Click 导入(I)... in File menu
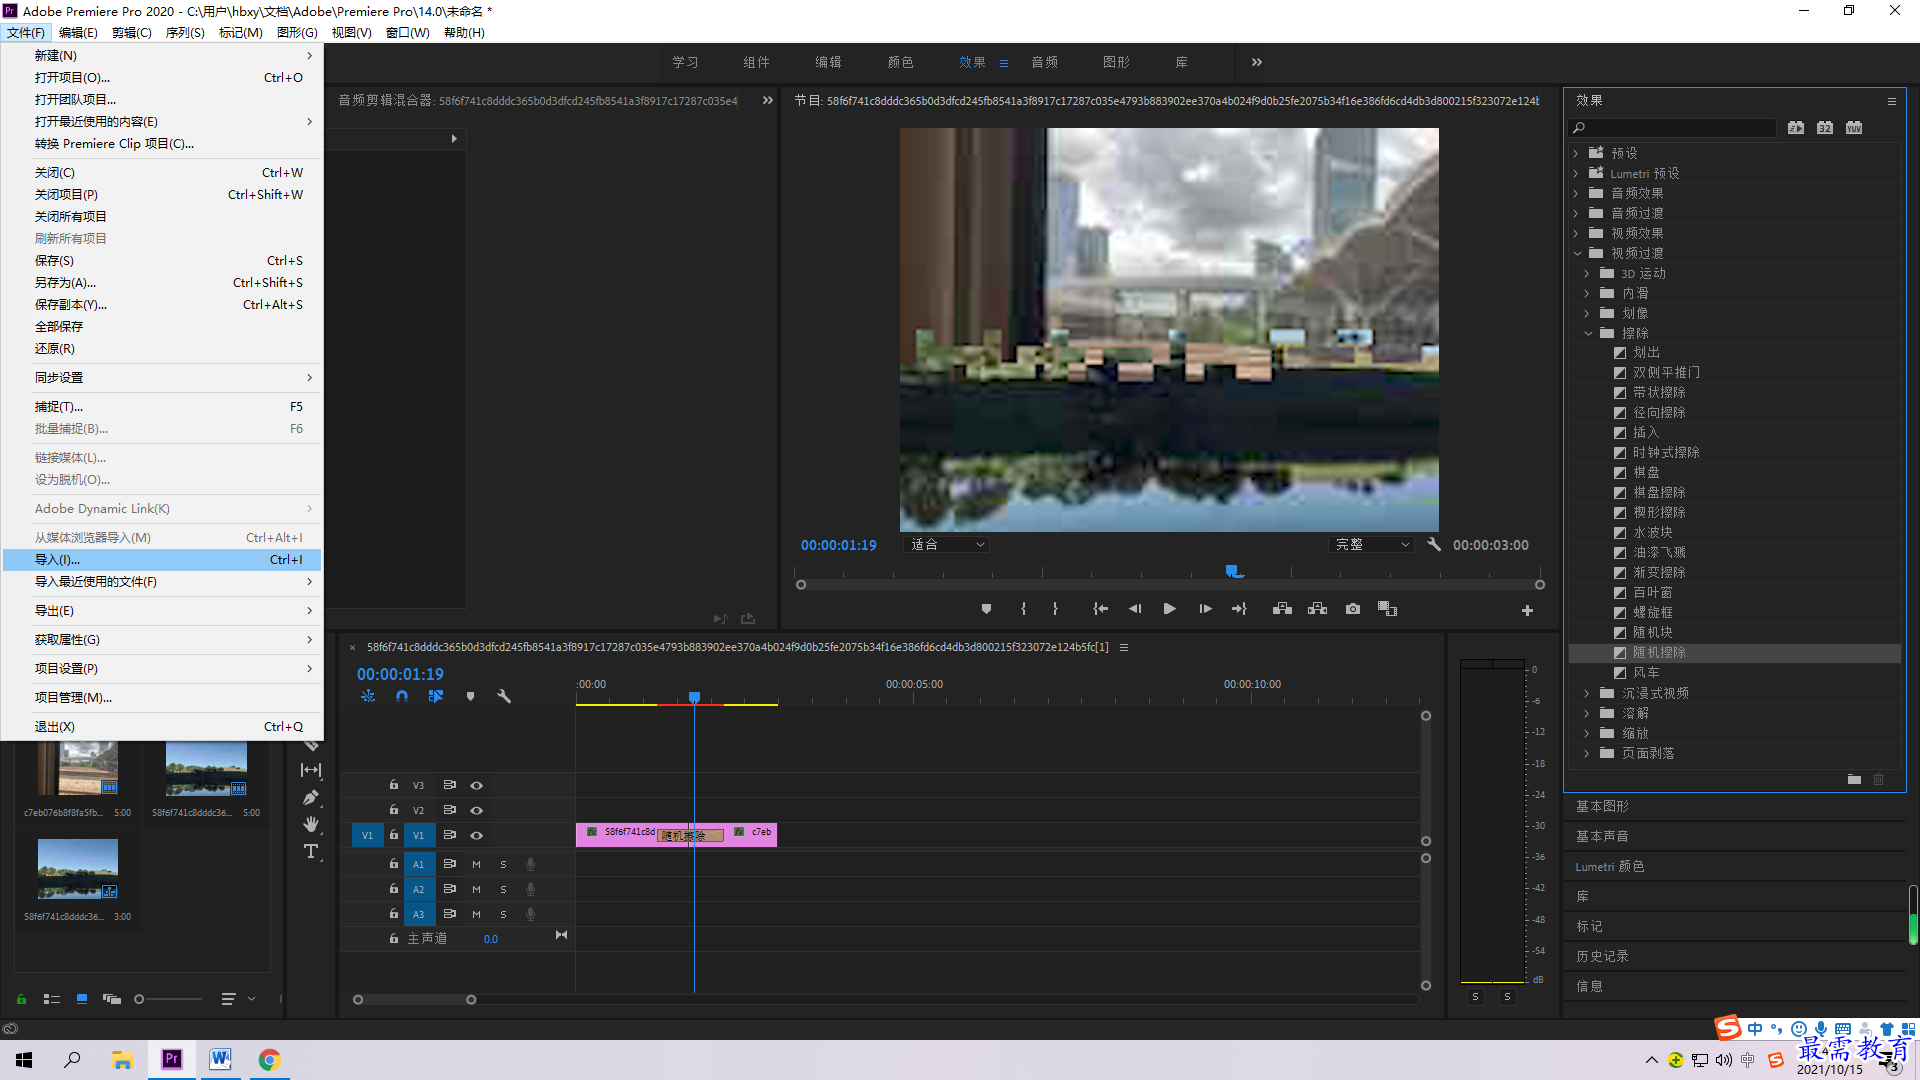The width and height of the screenshot is (1920, 1080). [x=162, y=560]
